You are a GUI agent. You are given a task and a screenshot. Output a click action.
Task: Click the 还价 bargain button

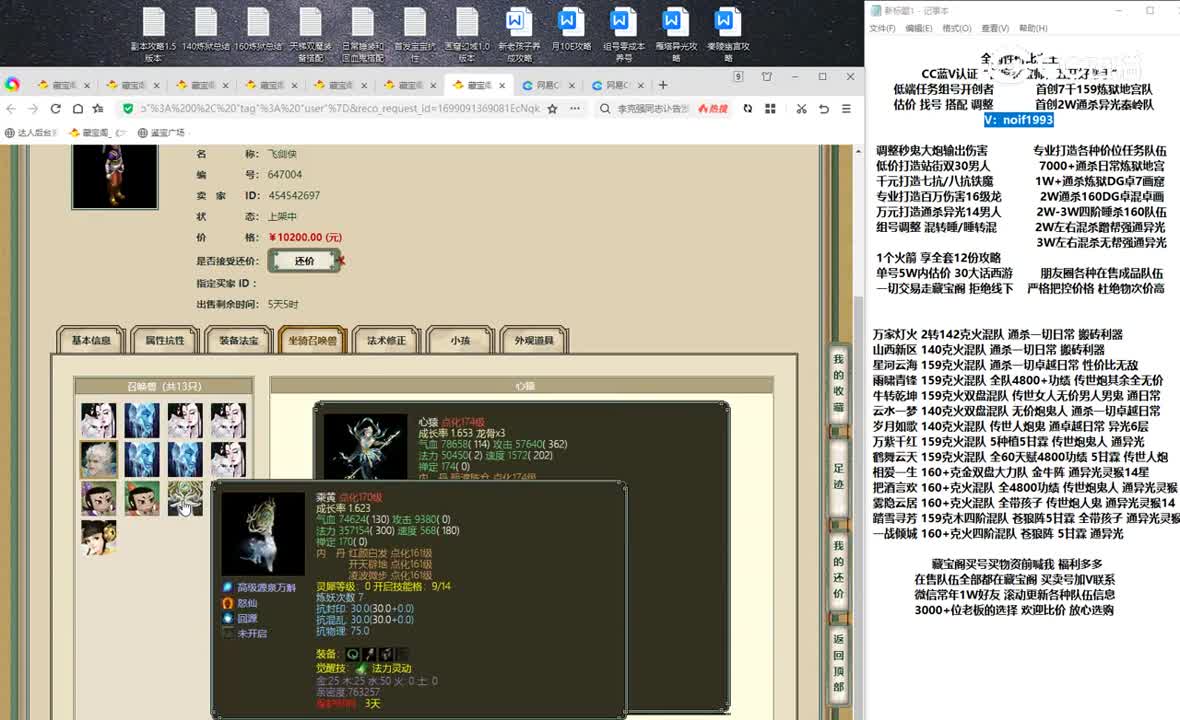[305, 261]
